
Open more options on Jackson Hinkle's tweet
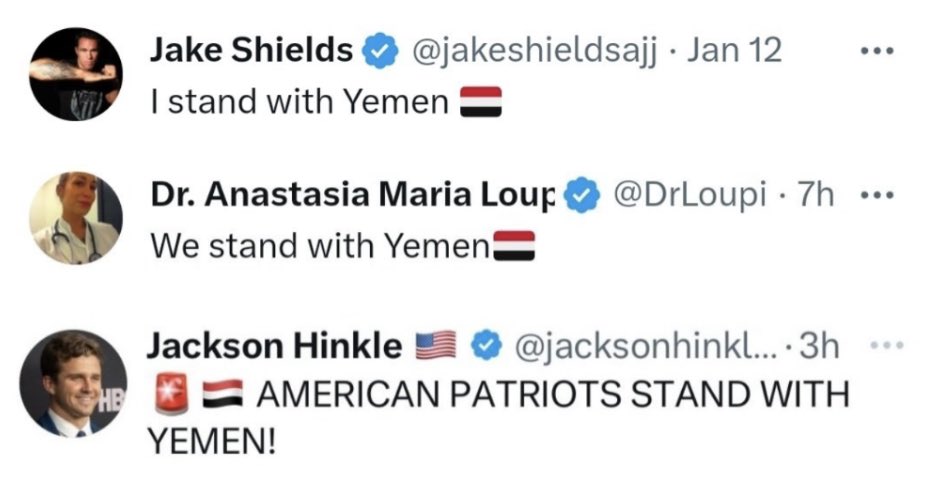tap(885, 346)
